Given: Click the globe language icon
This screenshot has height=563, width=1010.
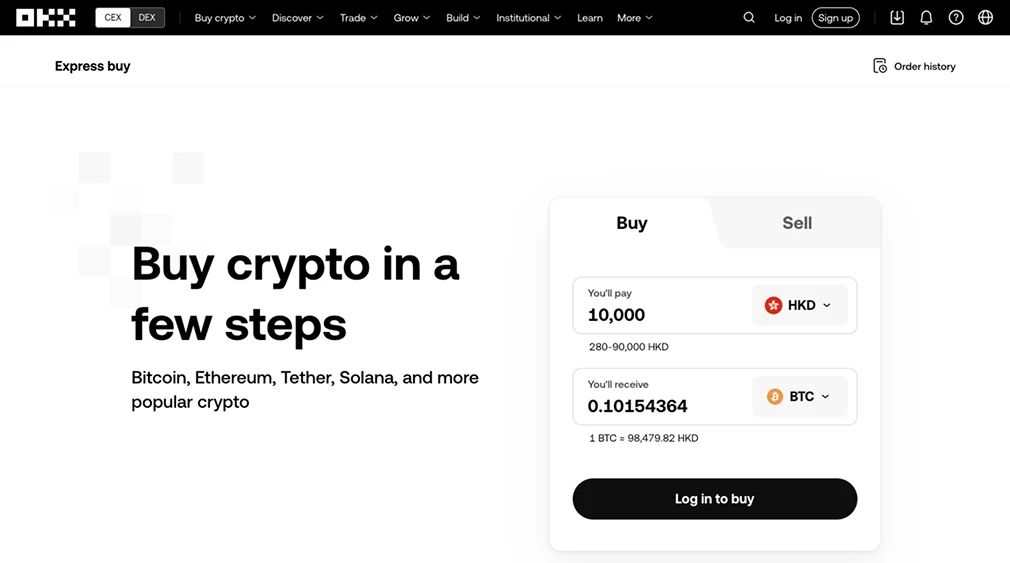Looking at the screenshot, I should click(986, 17).
